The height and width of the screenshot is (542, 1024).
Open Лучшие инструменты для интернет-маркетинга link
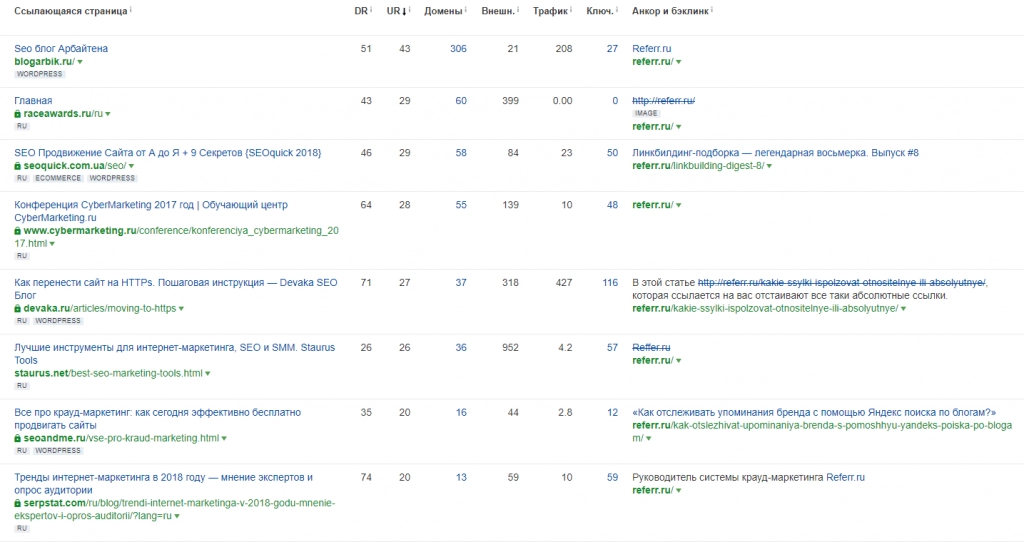coord(174,354)
